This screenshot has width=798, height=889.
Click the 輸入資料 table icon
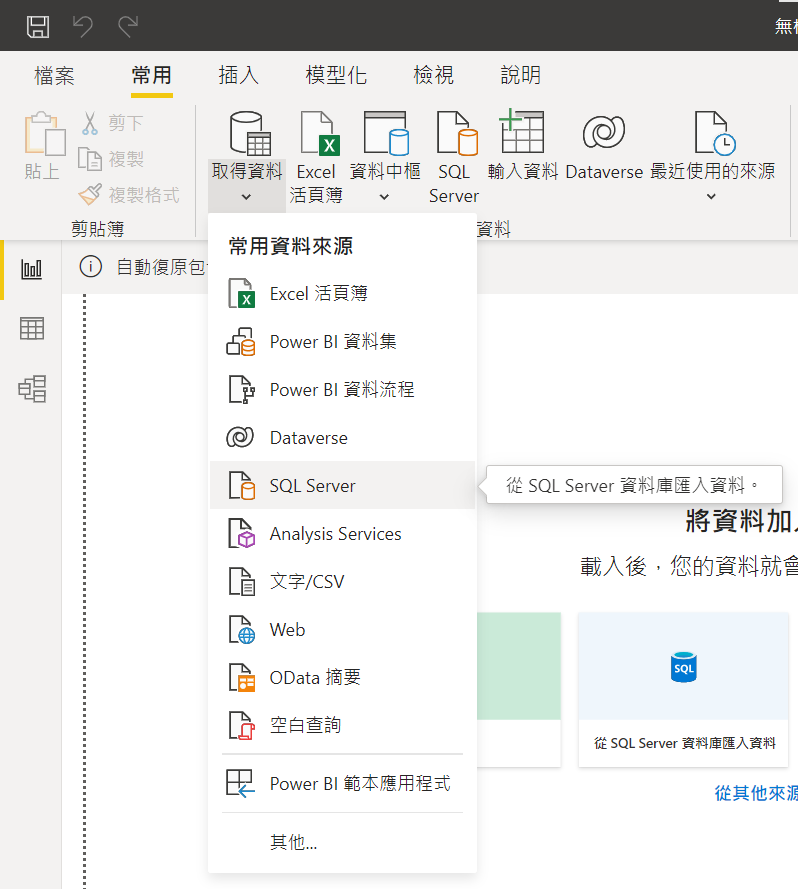pos(522,132)
